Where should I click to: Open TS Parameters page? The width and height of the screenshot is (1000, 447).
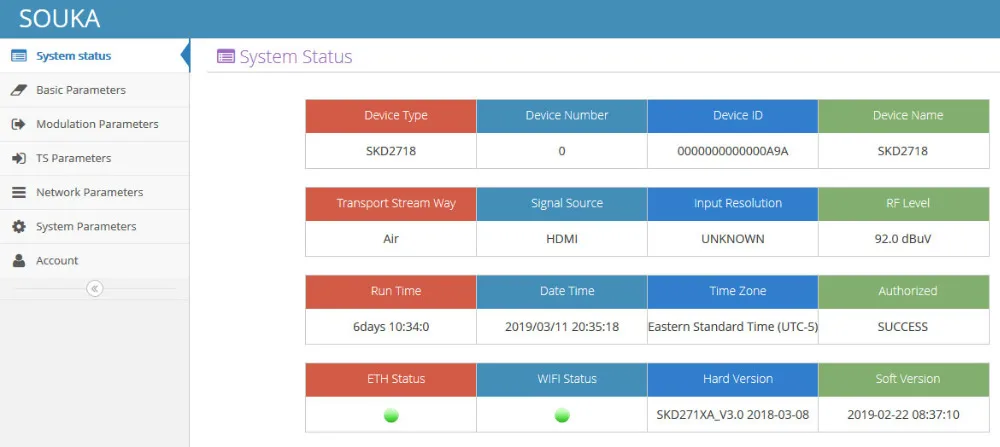(x=94, y=158)
